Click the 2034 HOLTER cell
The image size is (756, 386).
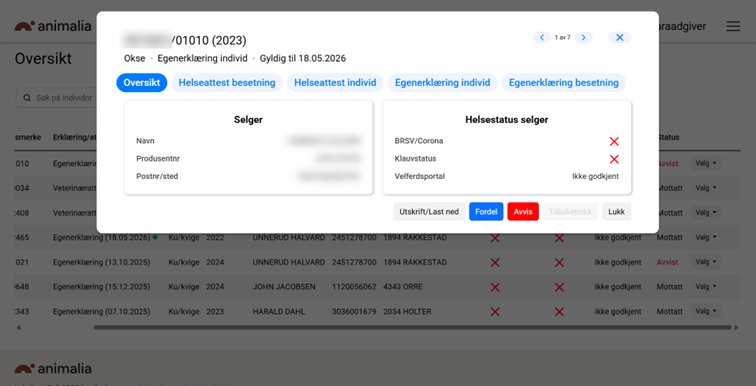tap(407, 311)
